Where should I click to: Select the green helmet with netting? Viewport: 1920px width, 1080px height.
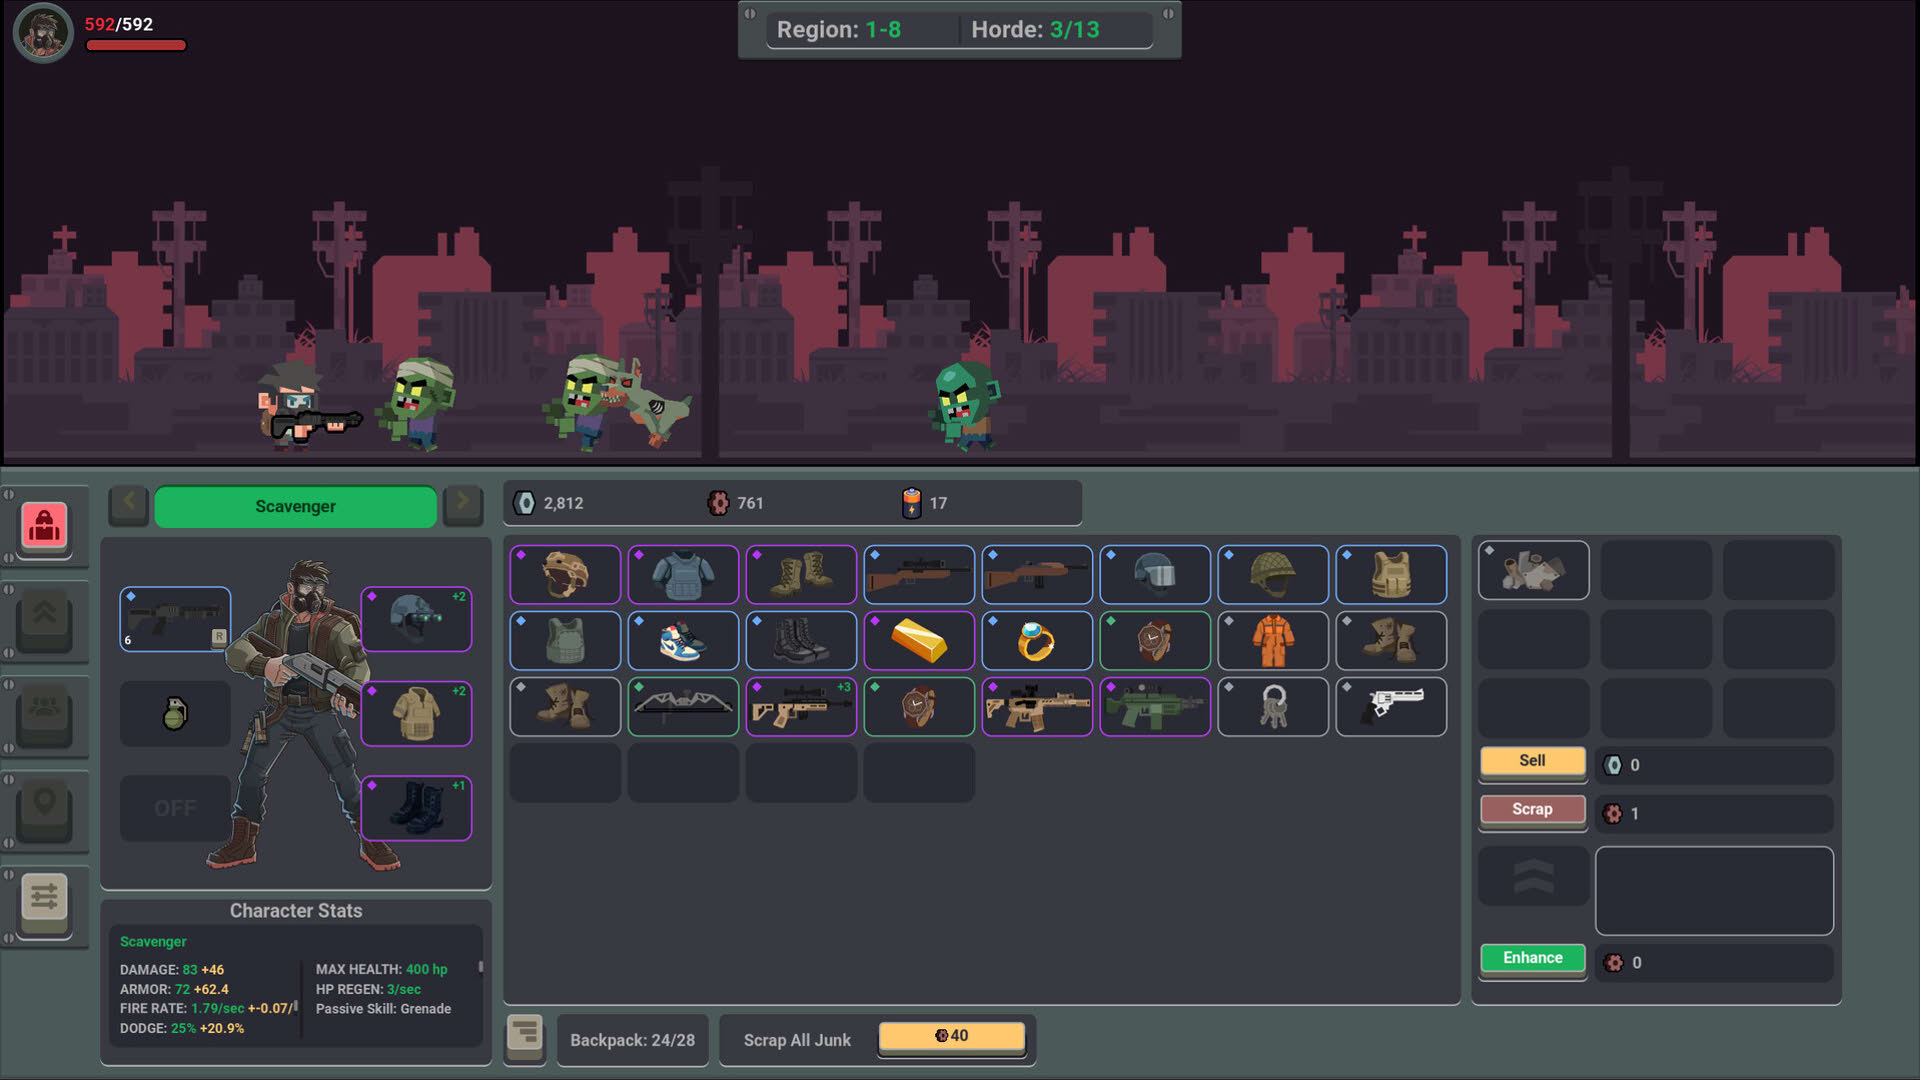pos(1273,575)
